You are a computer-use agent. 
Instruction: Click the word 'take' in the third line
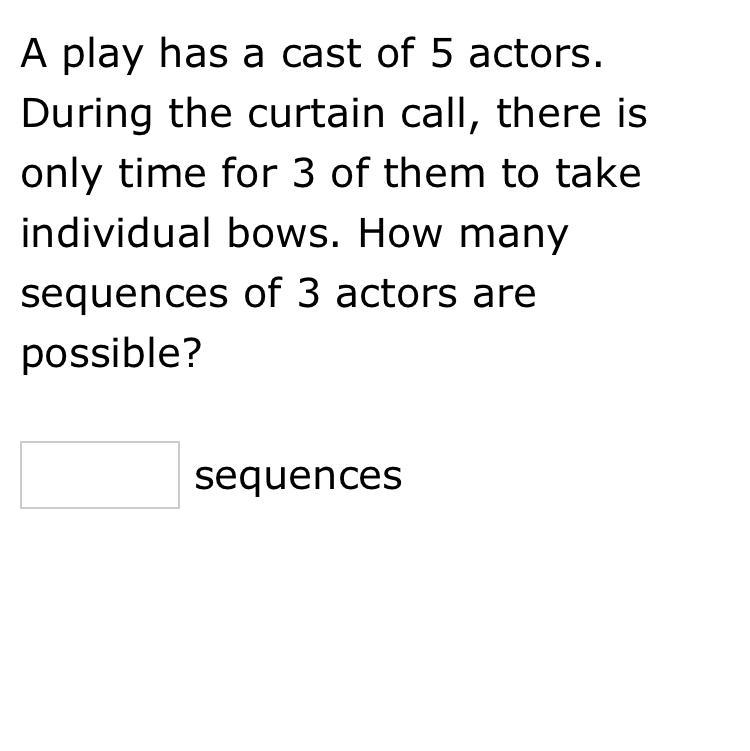(598, 173)
